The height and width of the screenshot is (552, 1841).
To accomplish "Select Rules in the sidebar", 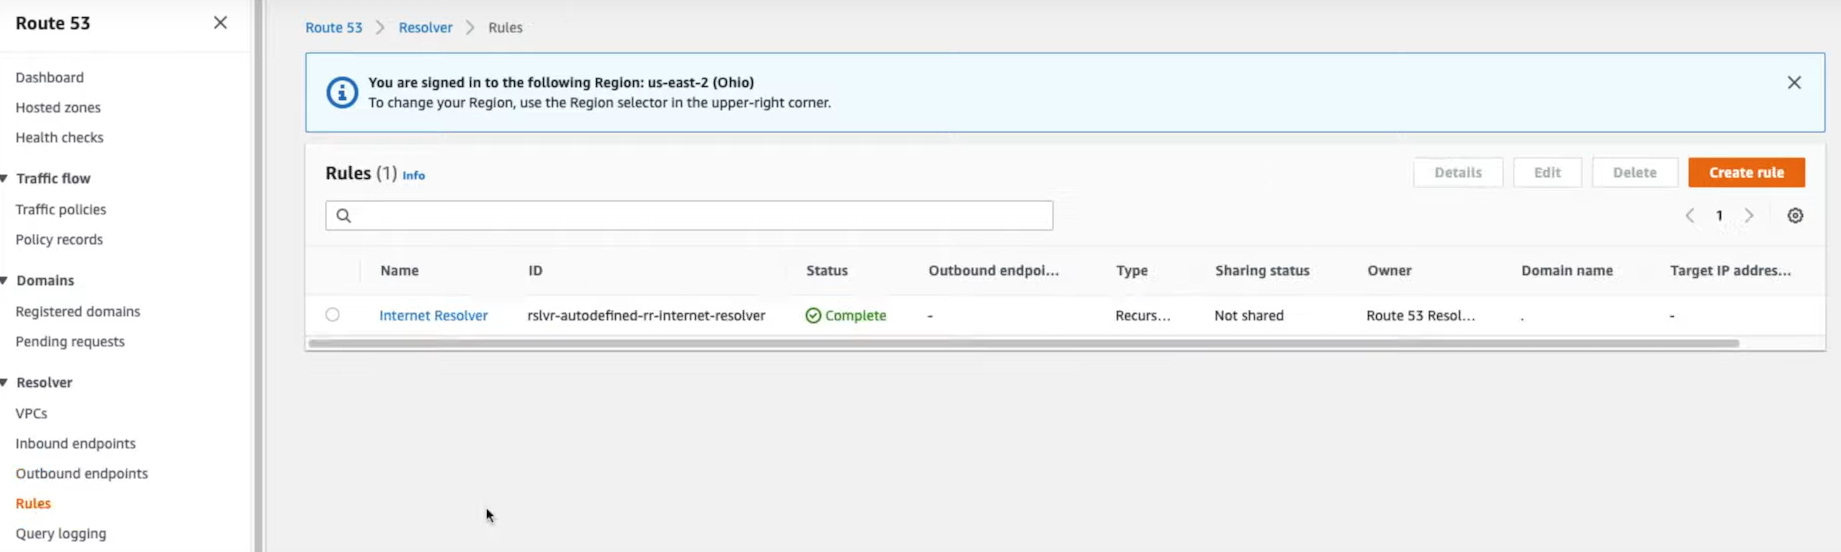I will pyautogui.click(x=33, y=503).
